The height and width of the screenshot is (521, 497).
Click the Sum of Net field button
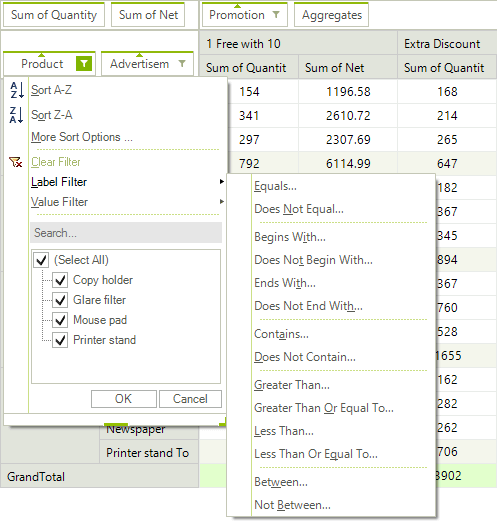[148, 15]
